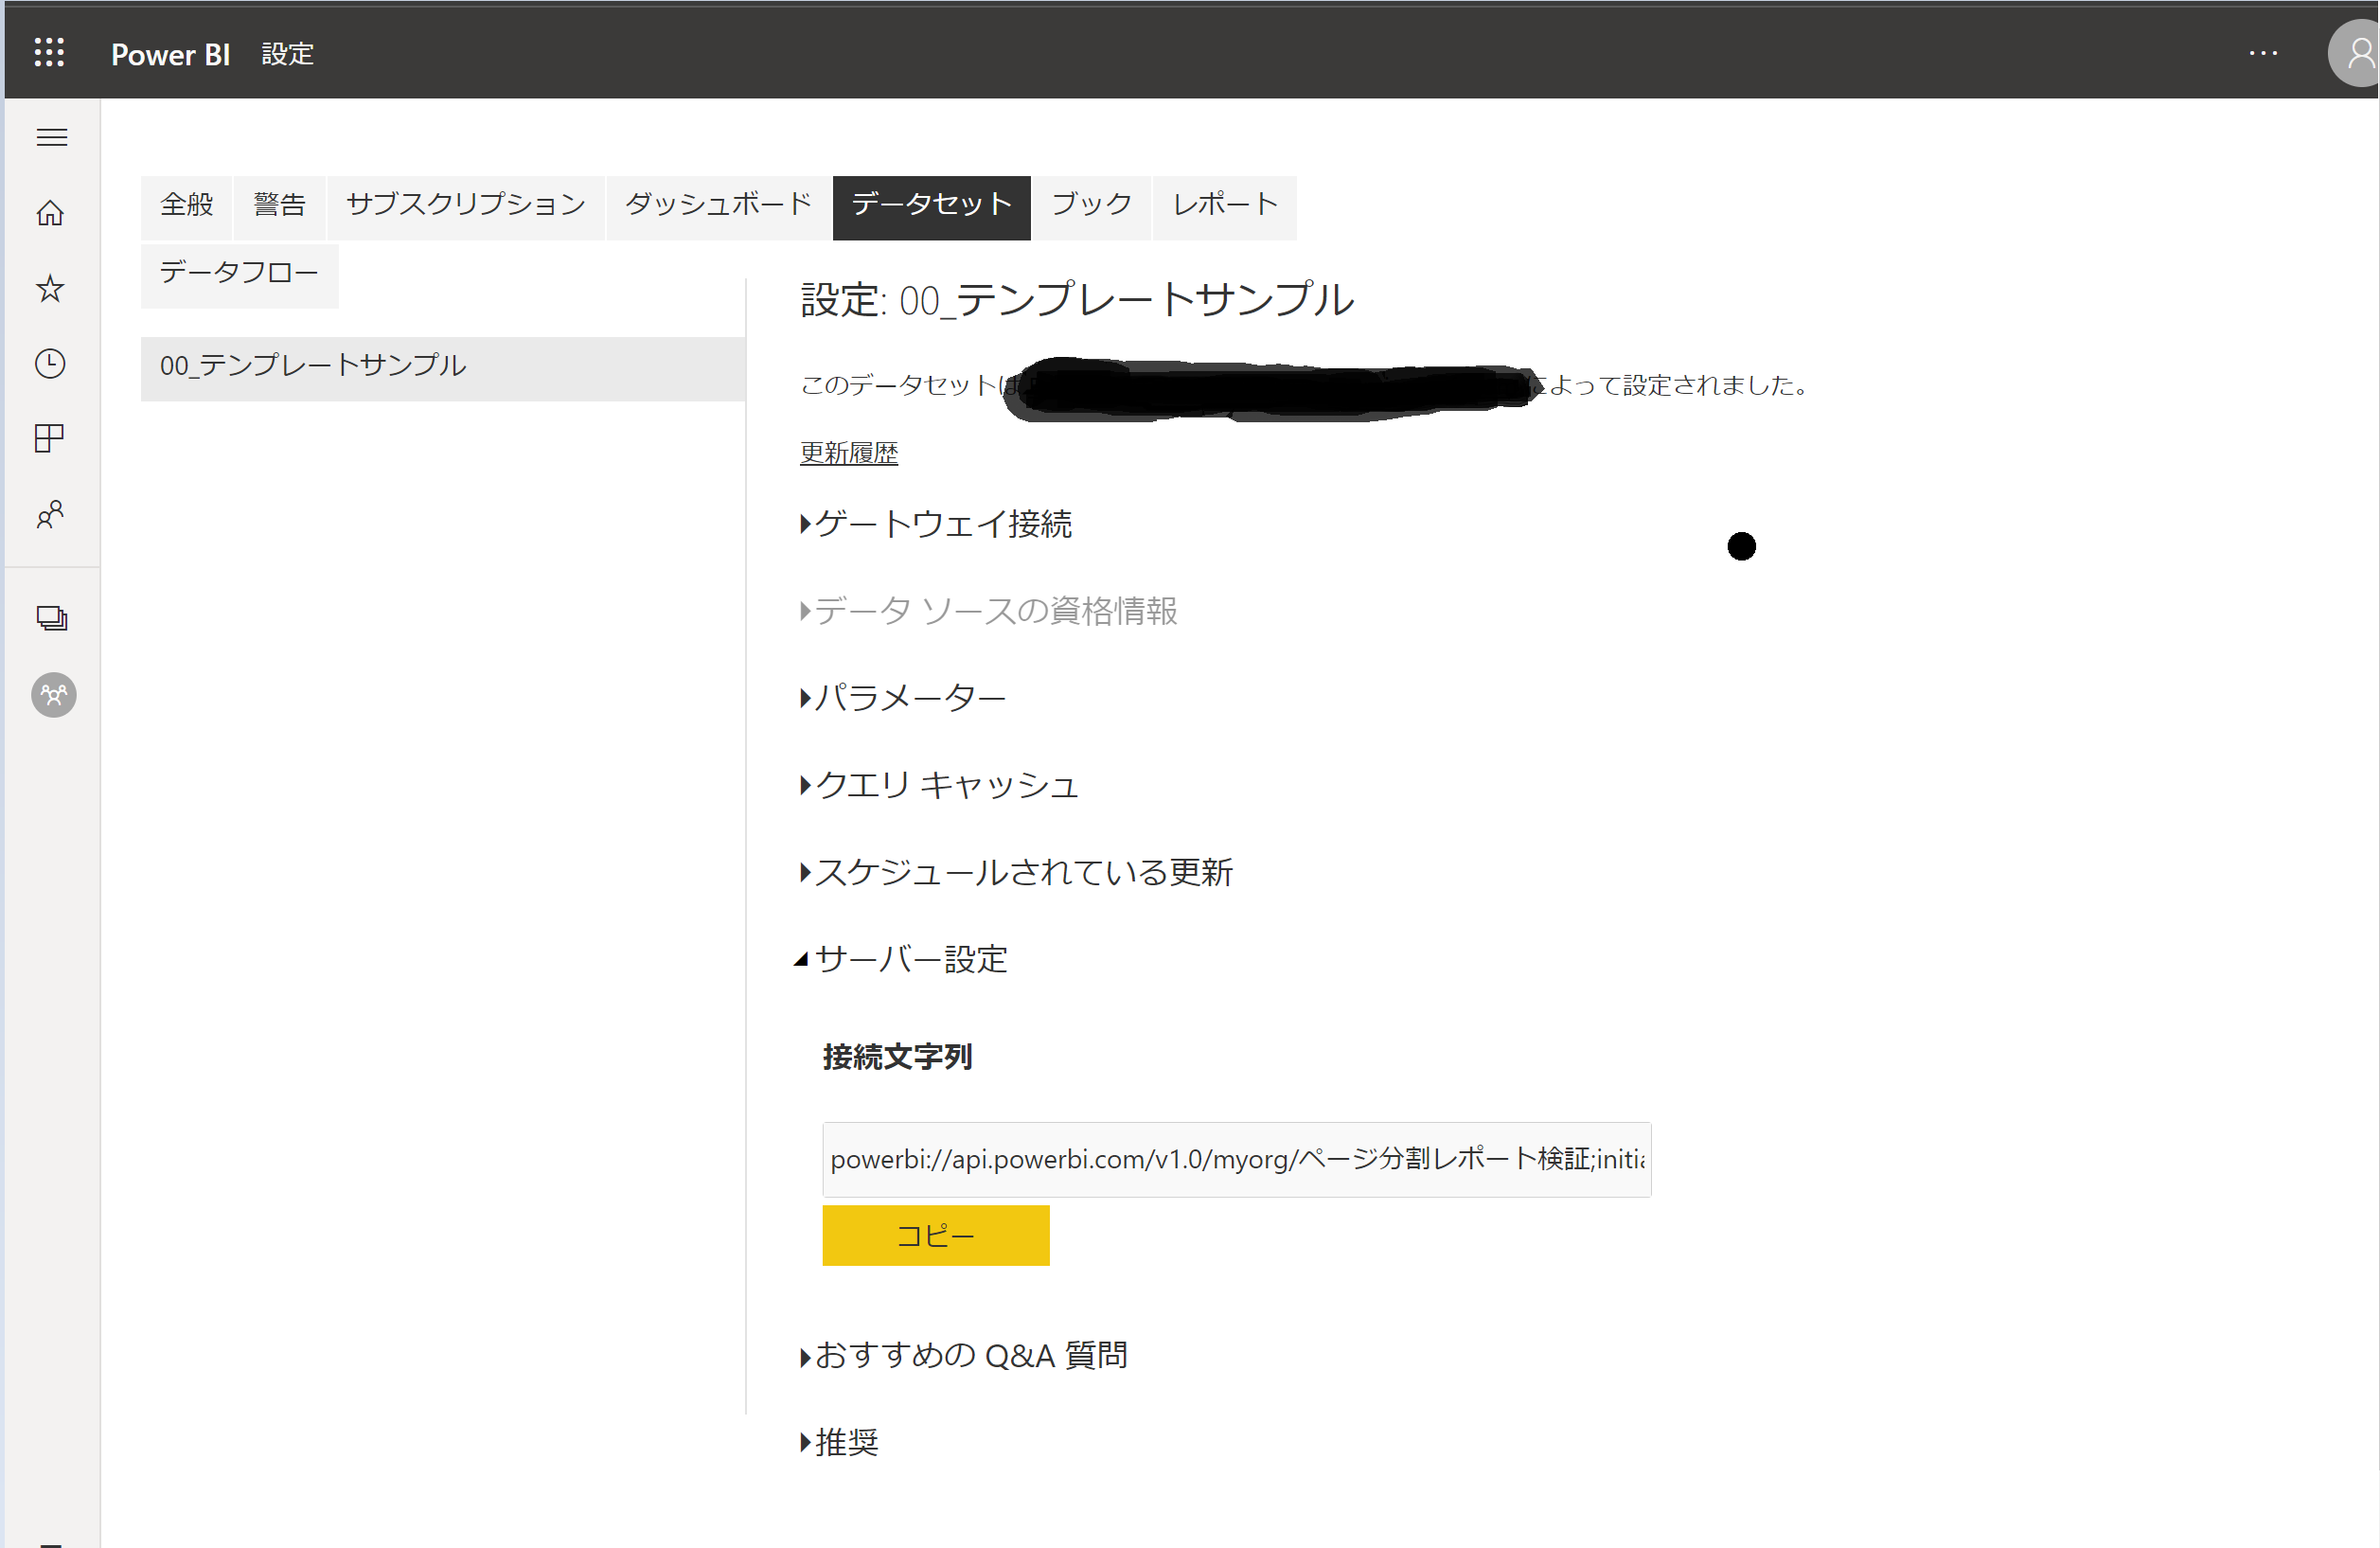Collapse サーバー設定 section
The width and height of the screenshot is (2380, 1548).
[x=909, y=959]
